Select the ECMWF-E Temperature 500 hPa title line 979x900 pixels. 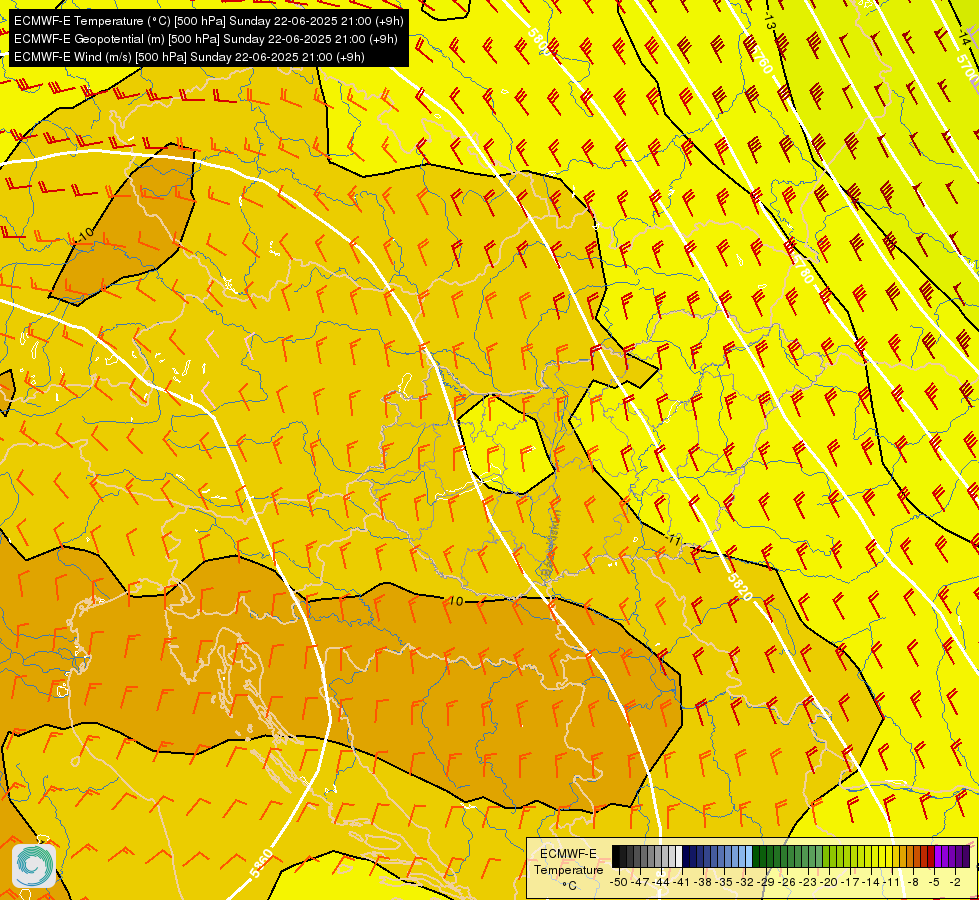pos(209,21)
